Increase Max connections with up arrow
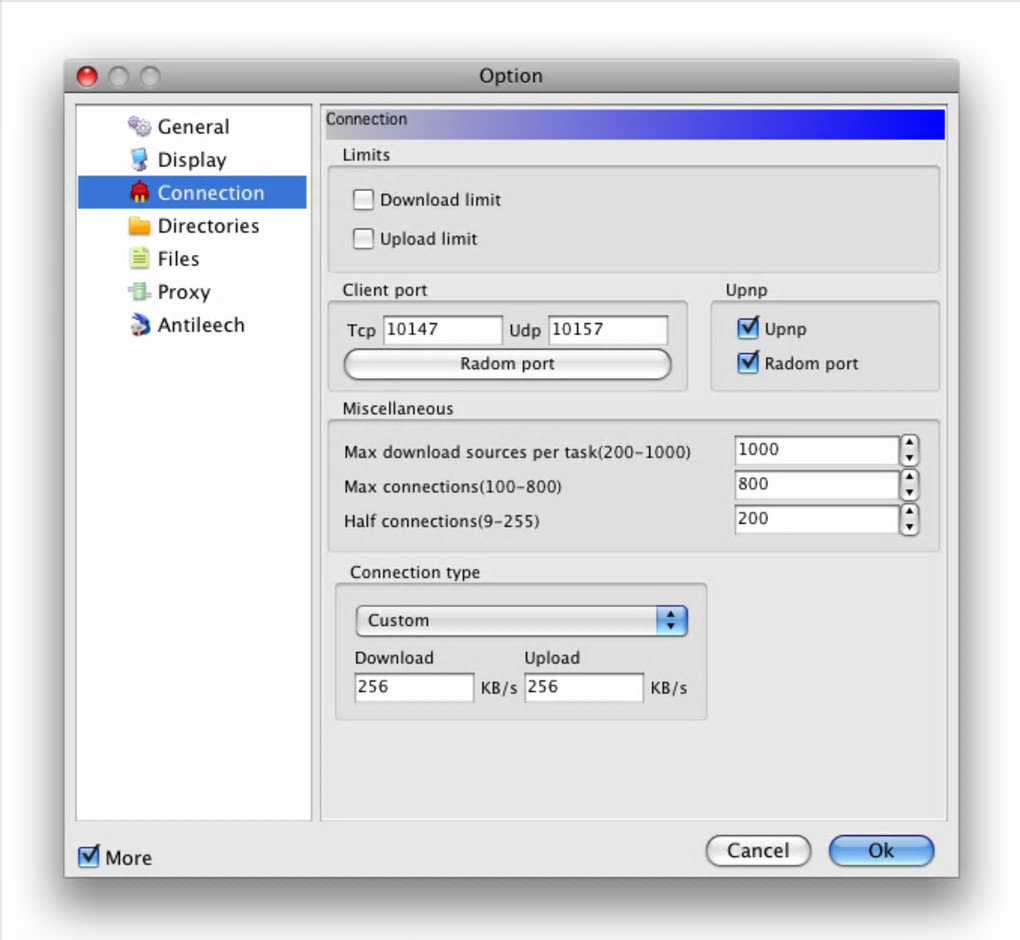This screenshot has height=940, width=1020. click(x=909, y=477)
